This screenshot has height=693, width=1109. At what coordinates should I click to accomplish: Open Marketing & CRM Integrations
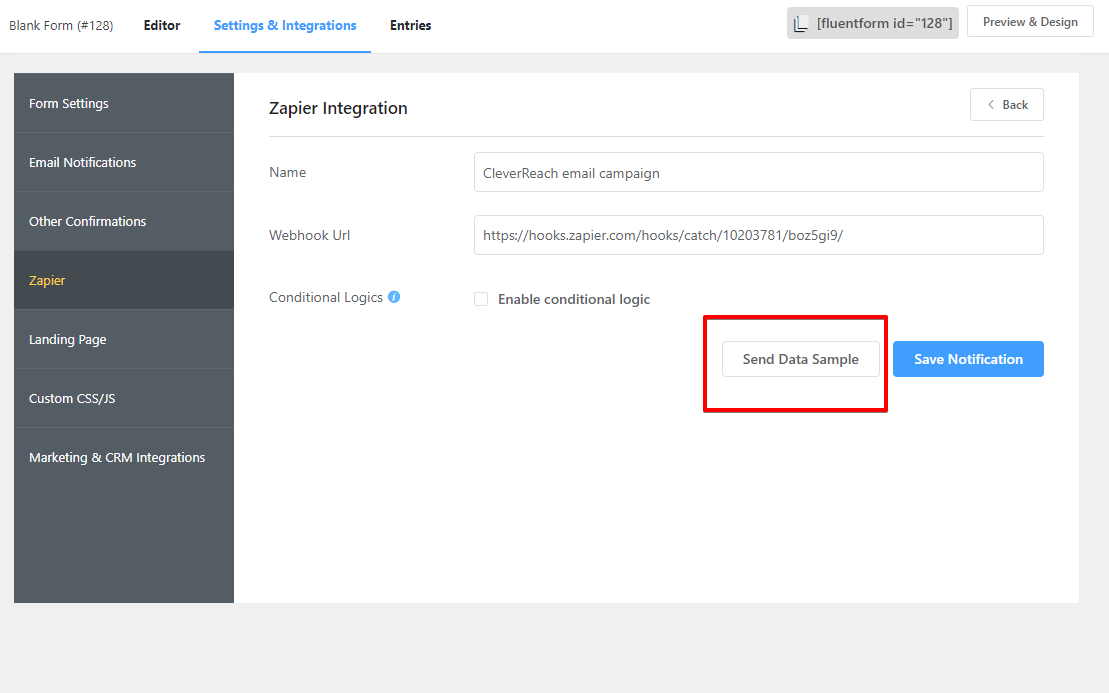point(124,458)
